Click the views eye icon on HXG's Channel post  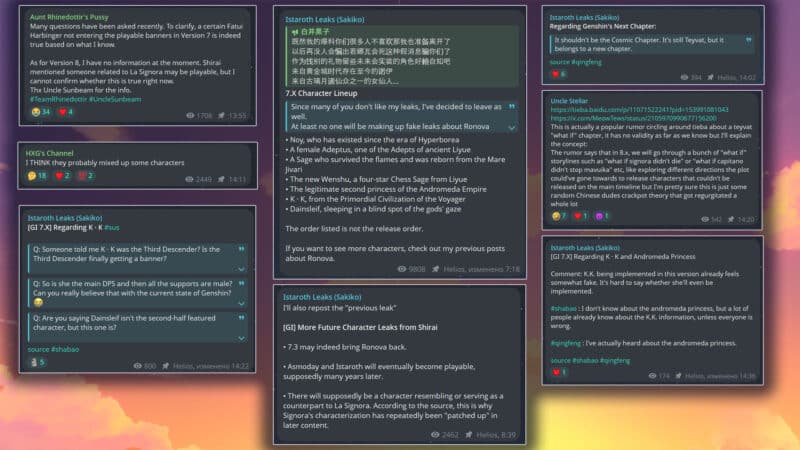click(189, 179)
